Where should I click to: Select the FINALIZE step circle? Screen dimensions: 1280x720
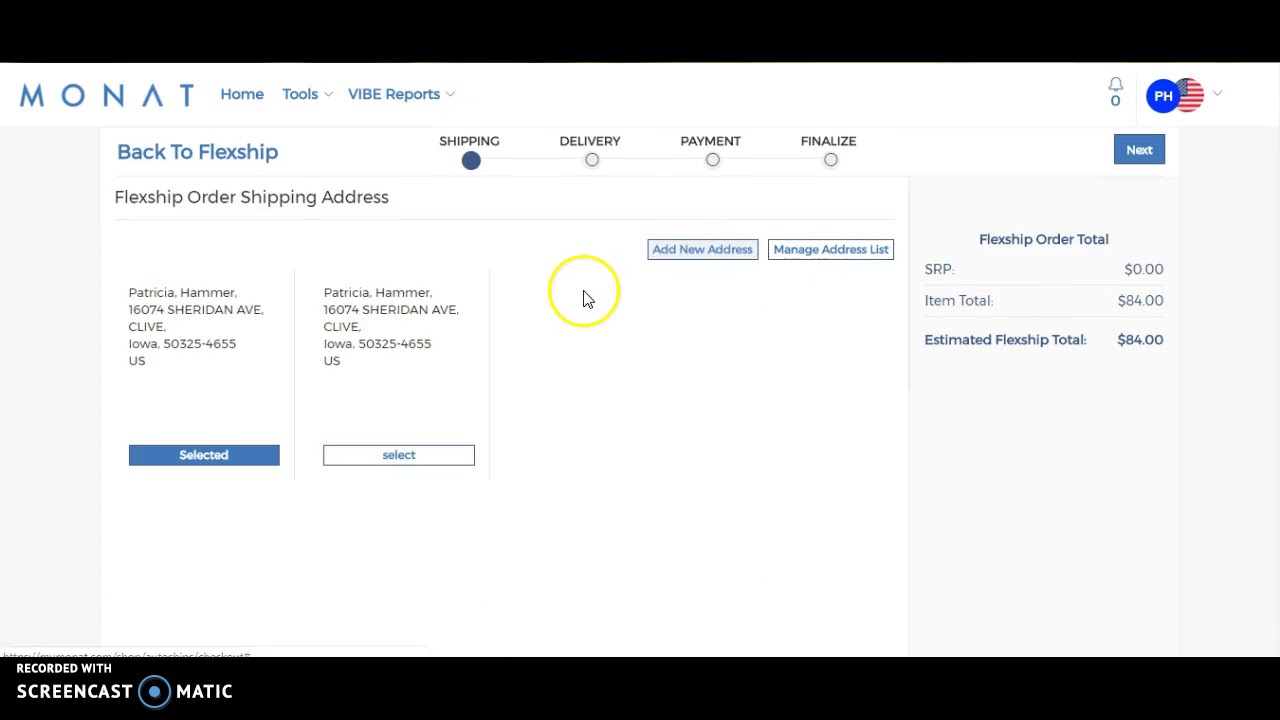(x=831, y=160)
